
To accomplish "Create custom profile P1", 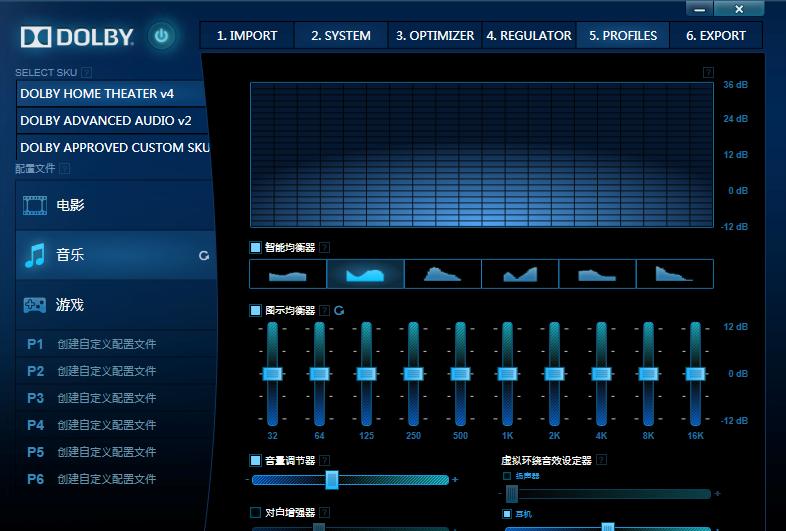I will (116, 344).
